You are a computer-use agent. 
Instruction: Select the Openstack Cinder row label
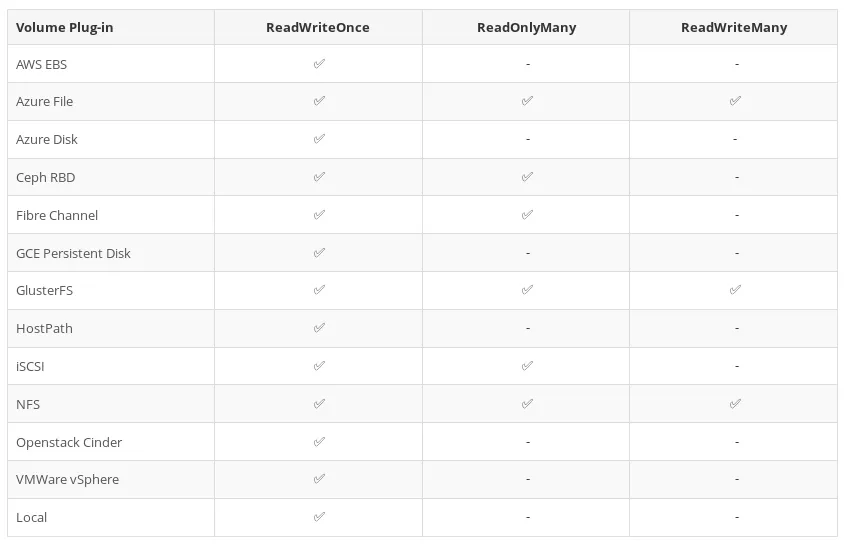[x=69, y=442]
